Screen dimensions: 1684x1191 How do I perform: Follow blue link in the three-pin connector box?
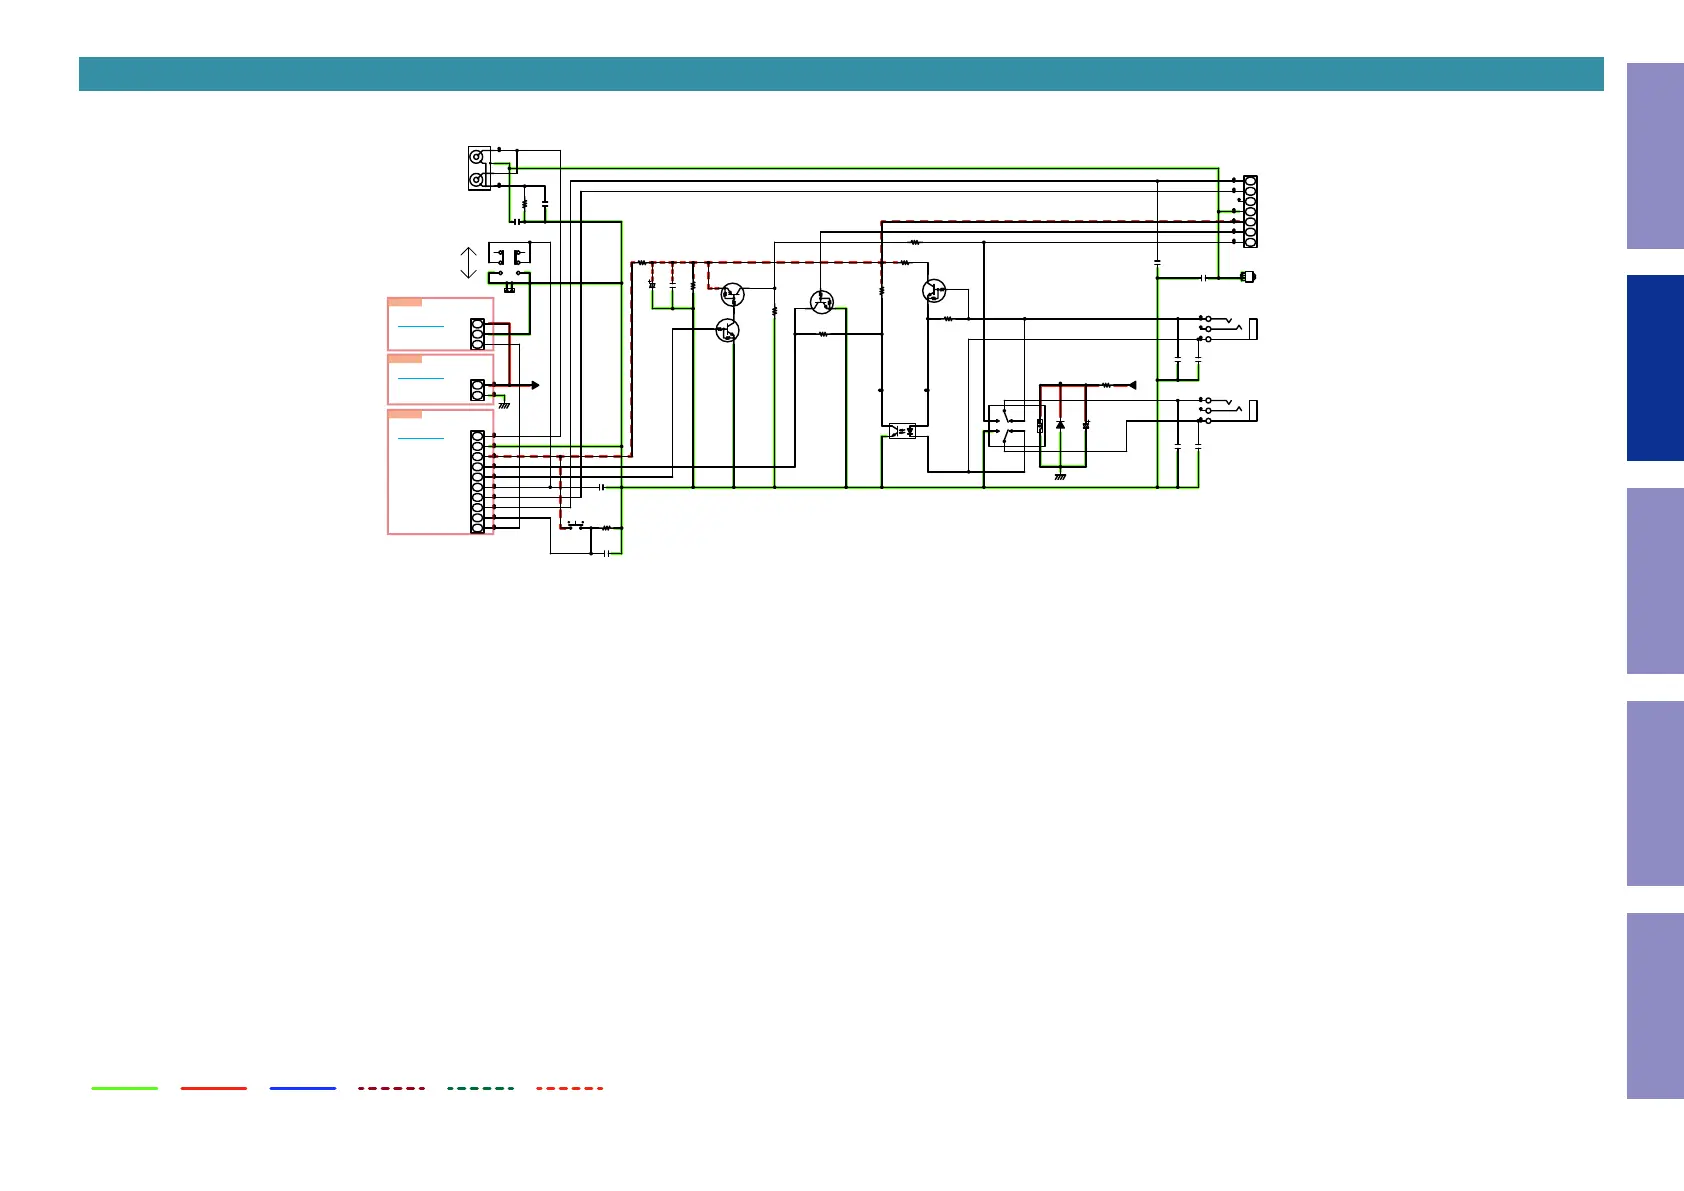pos(420,326)
